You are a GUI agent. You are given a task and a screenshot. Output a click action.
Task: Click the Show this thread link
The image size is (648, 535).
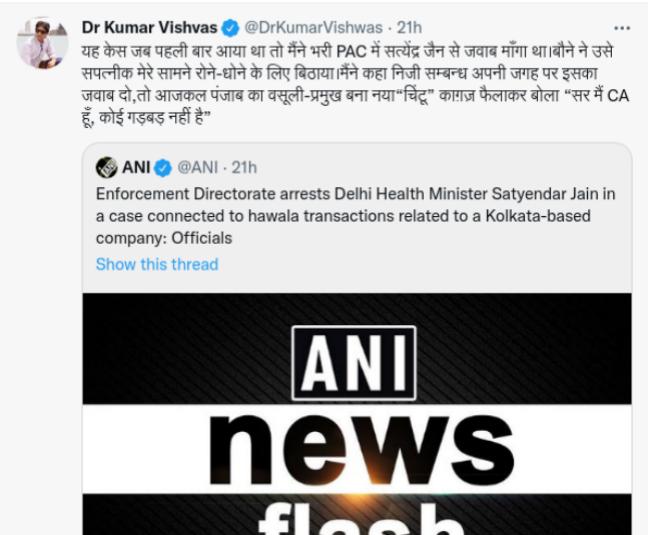point(157,264)
